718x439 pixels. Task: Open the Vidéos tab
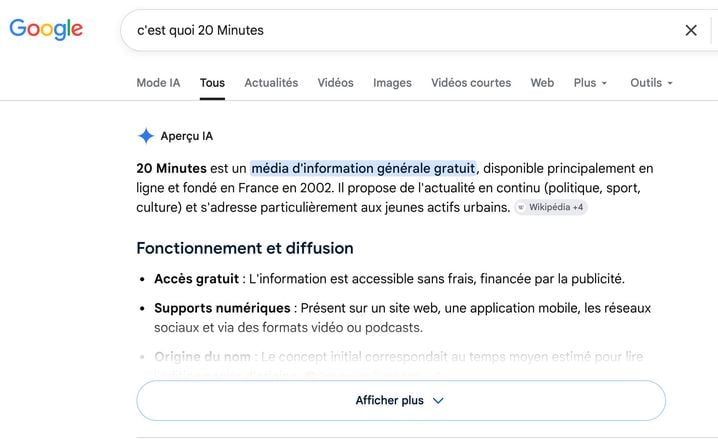(336, 83)
